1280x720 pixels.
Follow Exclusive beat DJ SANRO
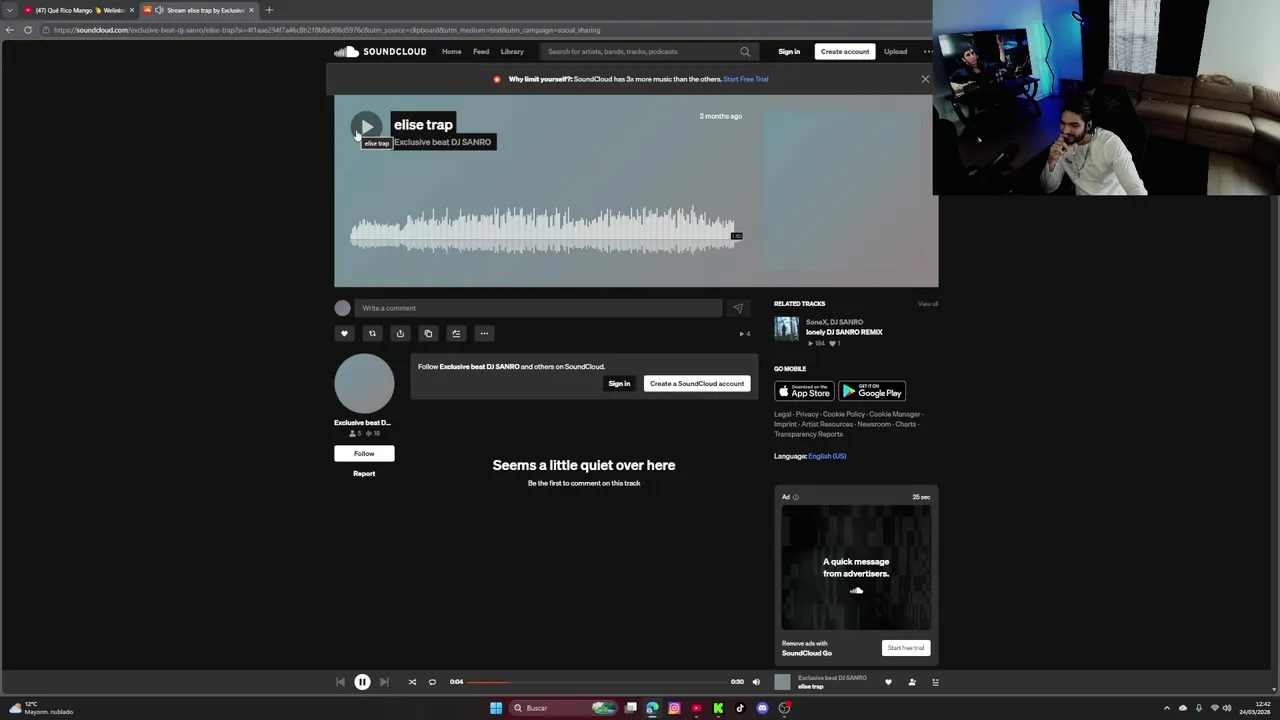(364, 454)
